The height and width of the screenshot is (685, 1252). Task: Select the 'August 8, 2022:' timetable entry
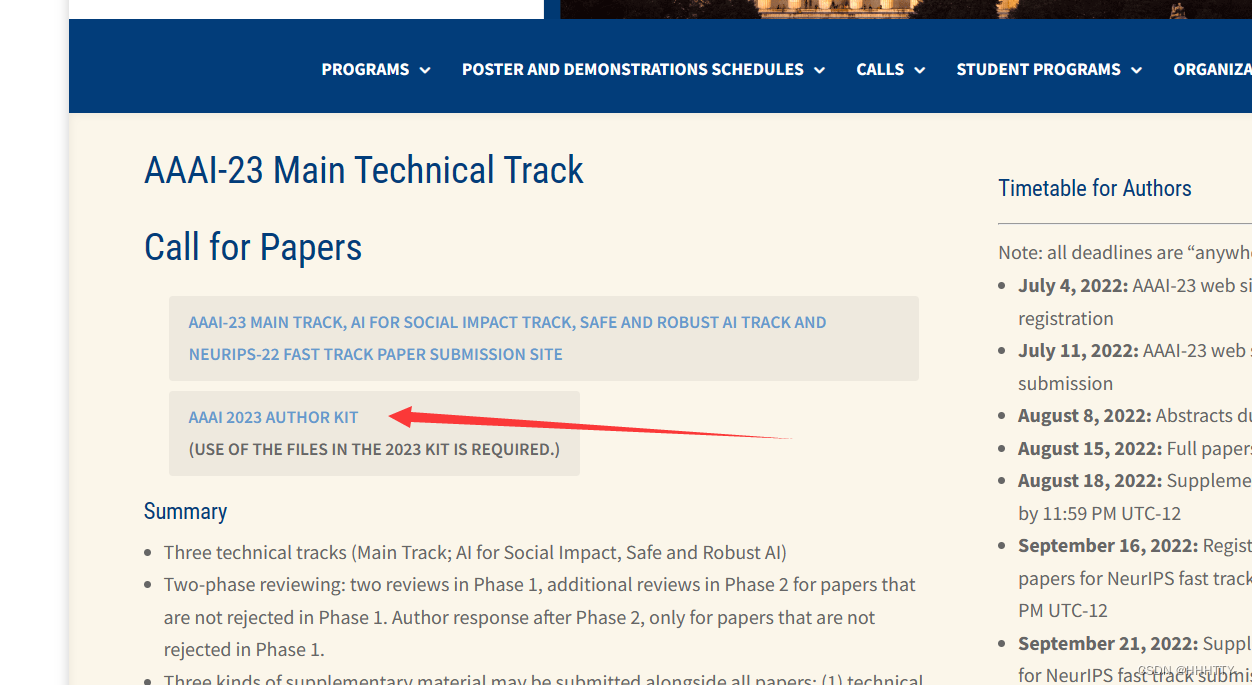tap(1135, 416)
